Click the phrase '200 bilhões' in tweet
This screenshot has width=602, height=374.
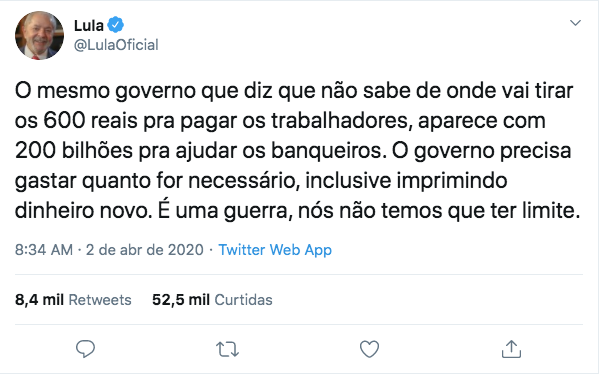point(74,151)
